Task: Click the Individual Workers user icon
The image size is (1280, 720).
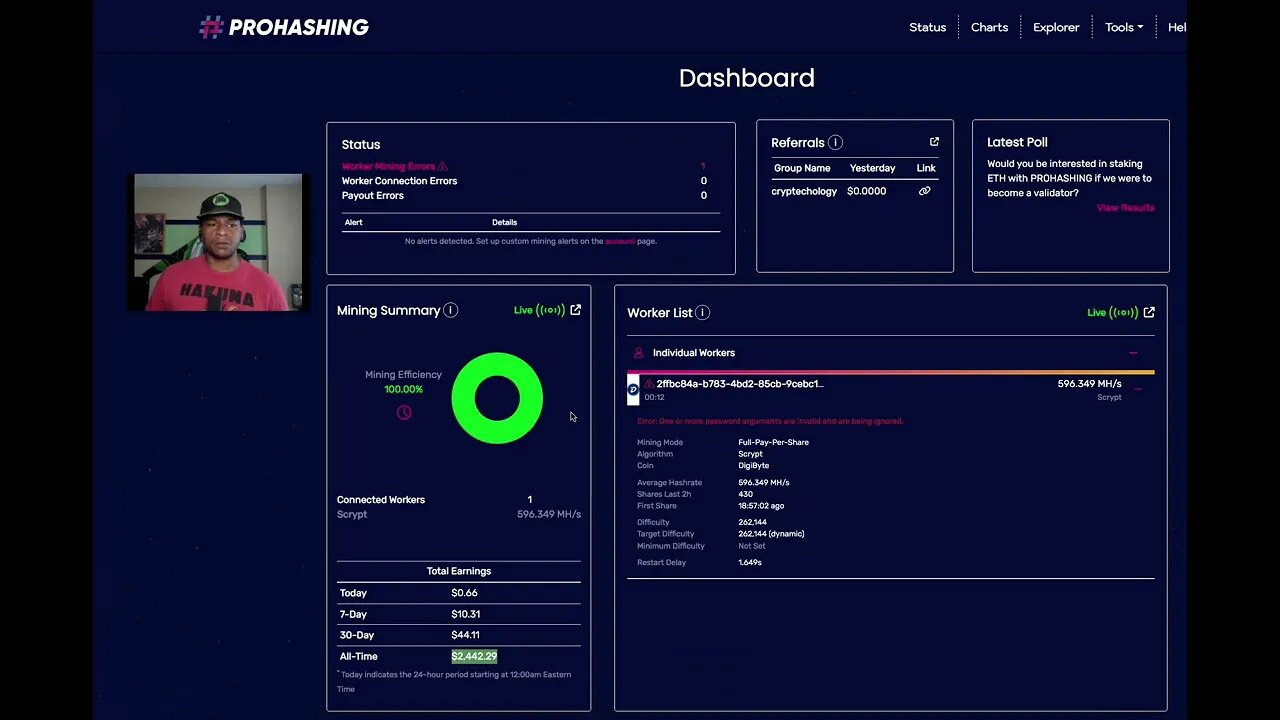Action: tap(638, 353)
